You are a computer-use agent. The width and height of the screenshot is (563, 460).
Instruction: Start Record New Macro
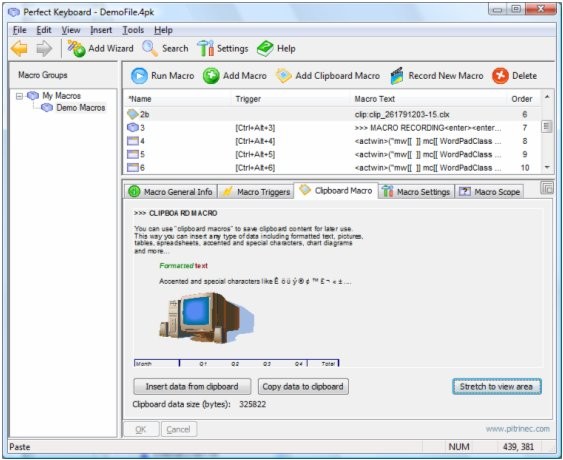[x=437, y=76]
